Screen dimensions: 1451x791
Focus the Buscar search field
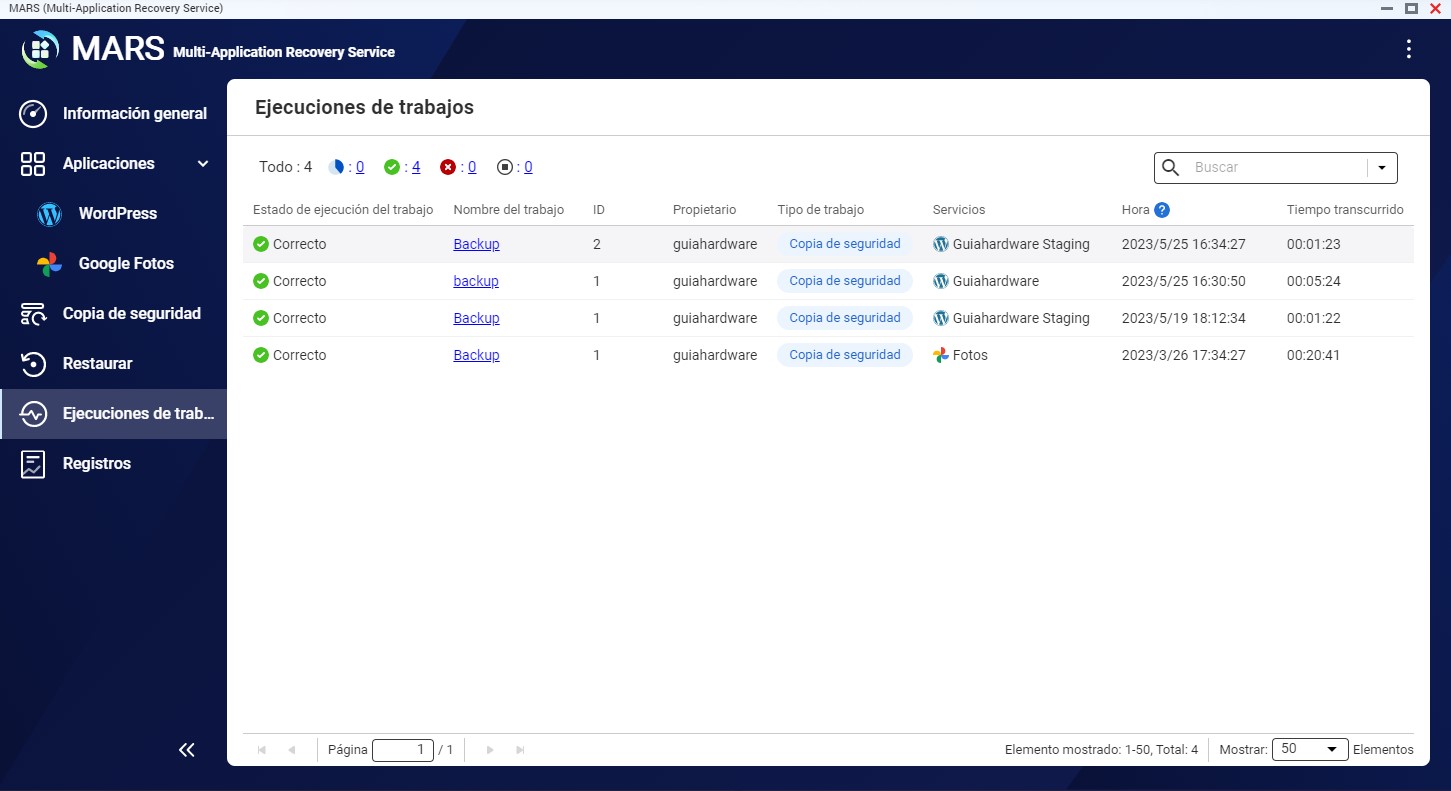tap(1275, 168)
